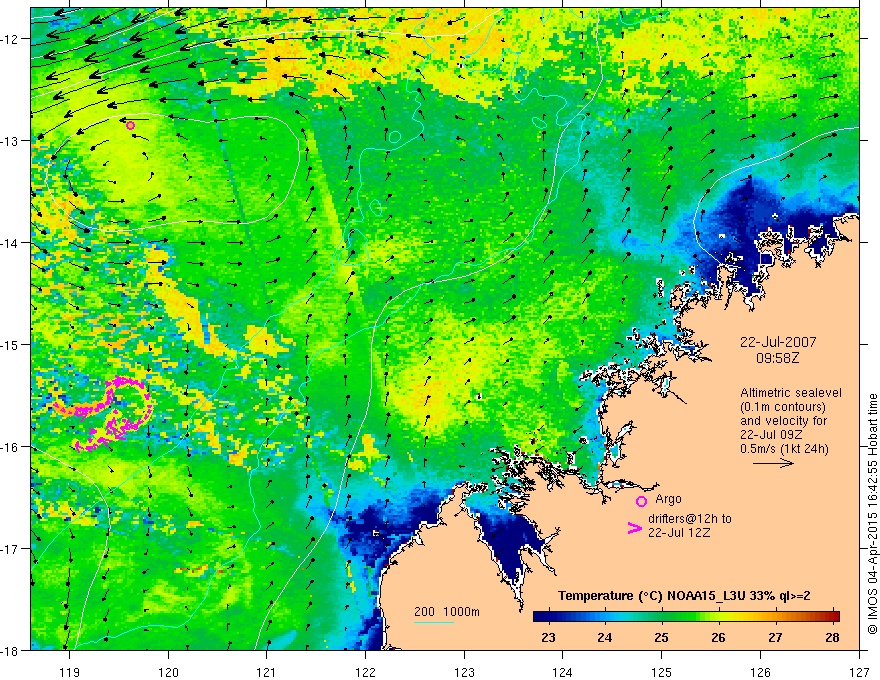
Task: Click the '22-Jul 12Z' drifter legend text
Action: 679,532
